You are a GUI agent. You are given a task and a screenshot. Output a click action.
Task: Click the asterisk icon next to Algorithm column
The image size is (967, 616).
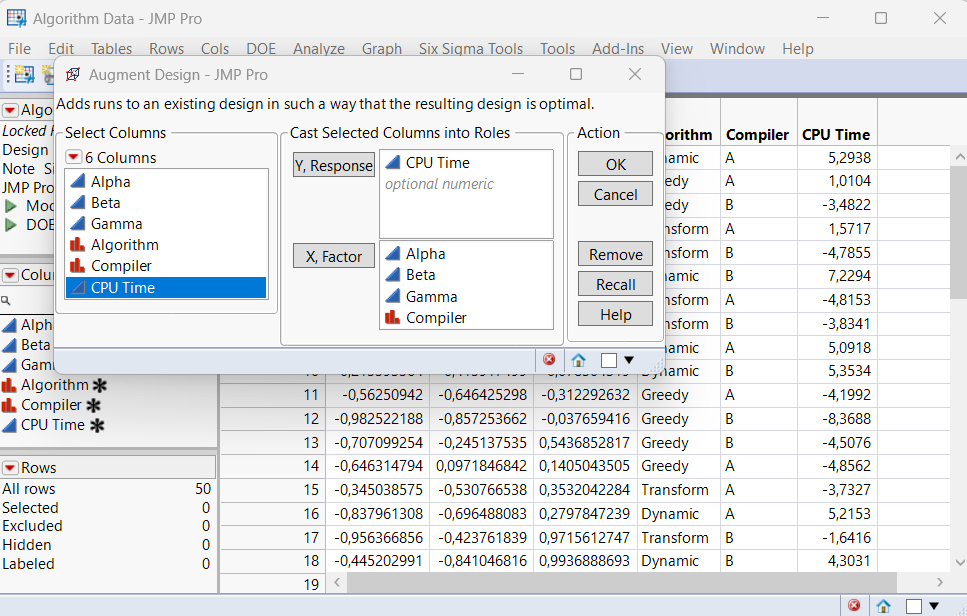tap(99, 385)
